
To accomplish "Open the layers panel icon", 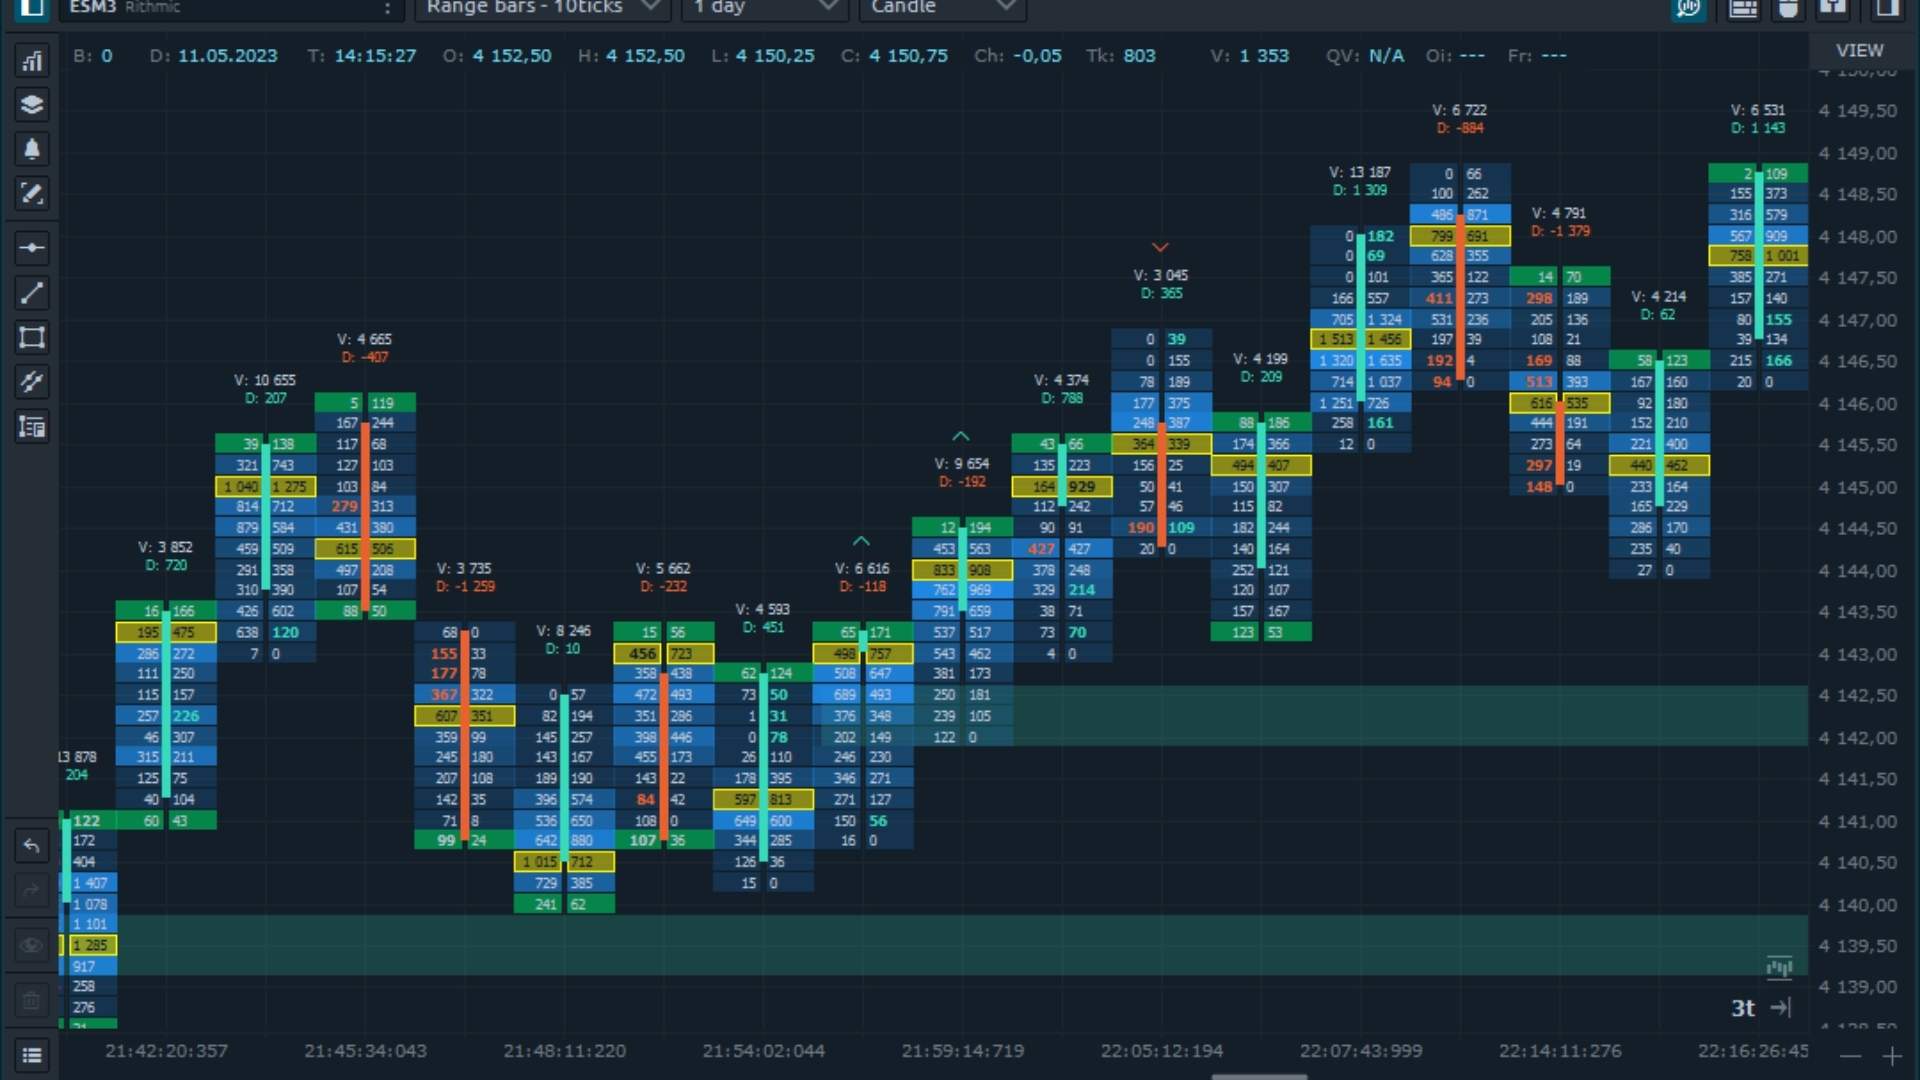I will coord(32,104).
